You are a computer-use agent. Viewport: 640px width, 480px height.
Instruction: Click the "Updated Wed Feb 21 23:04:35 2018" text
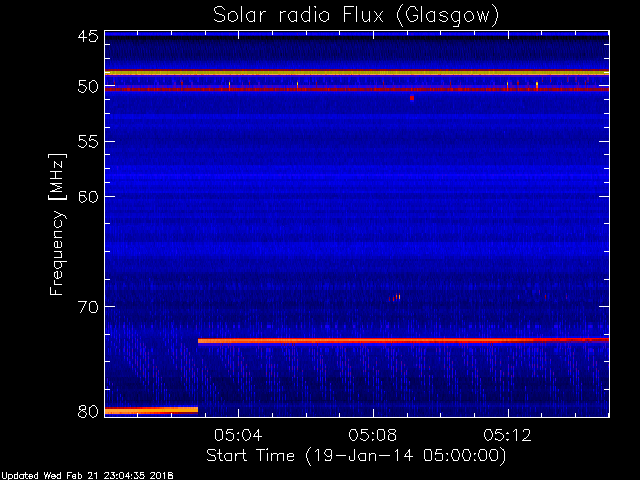[87, 476]
